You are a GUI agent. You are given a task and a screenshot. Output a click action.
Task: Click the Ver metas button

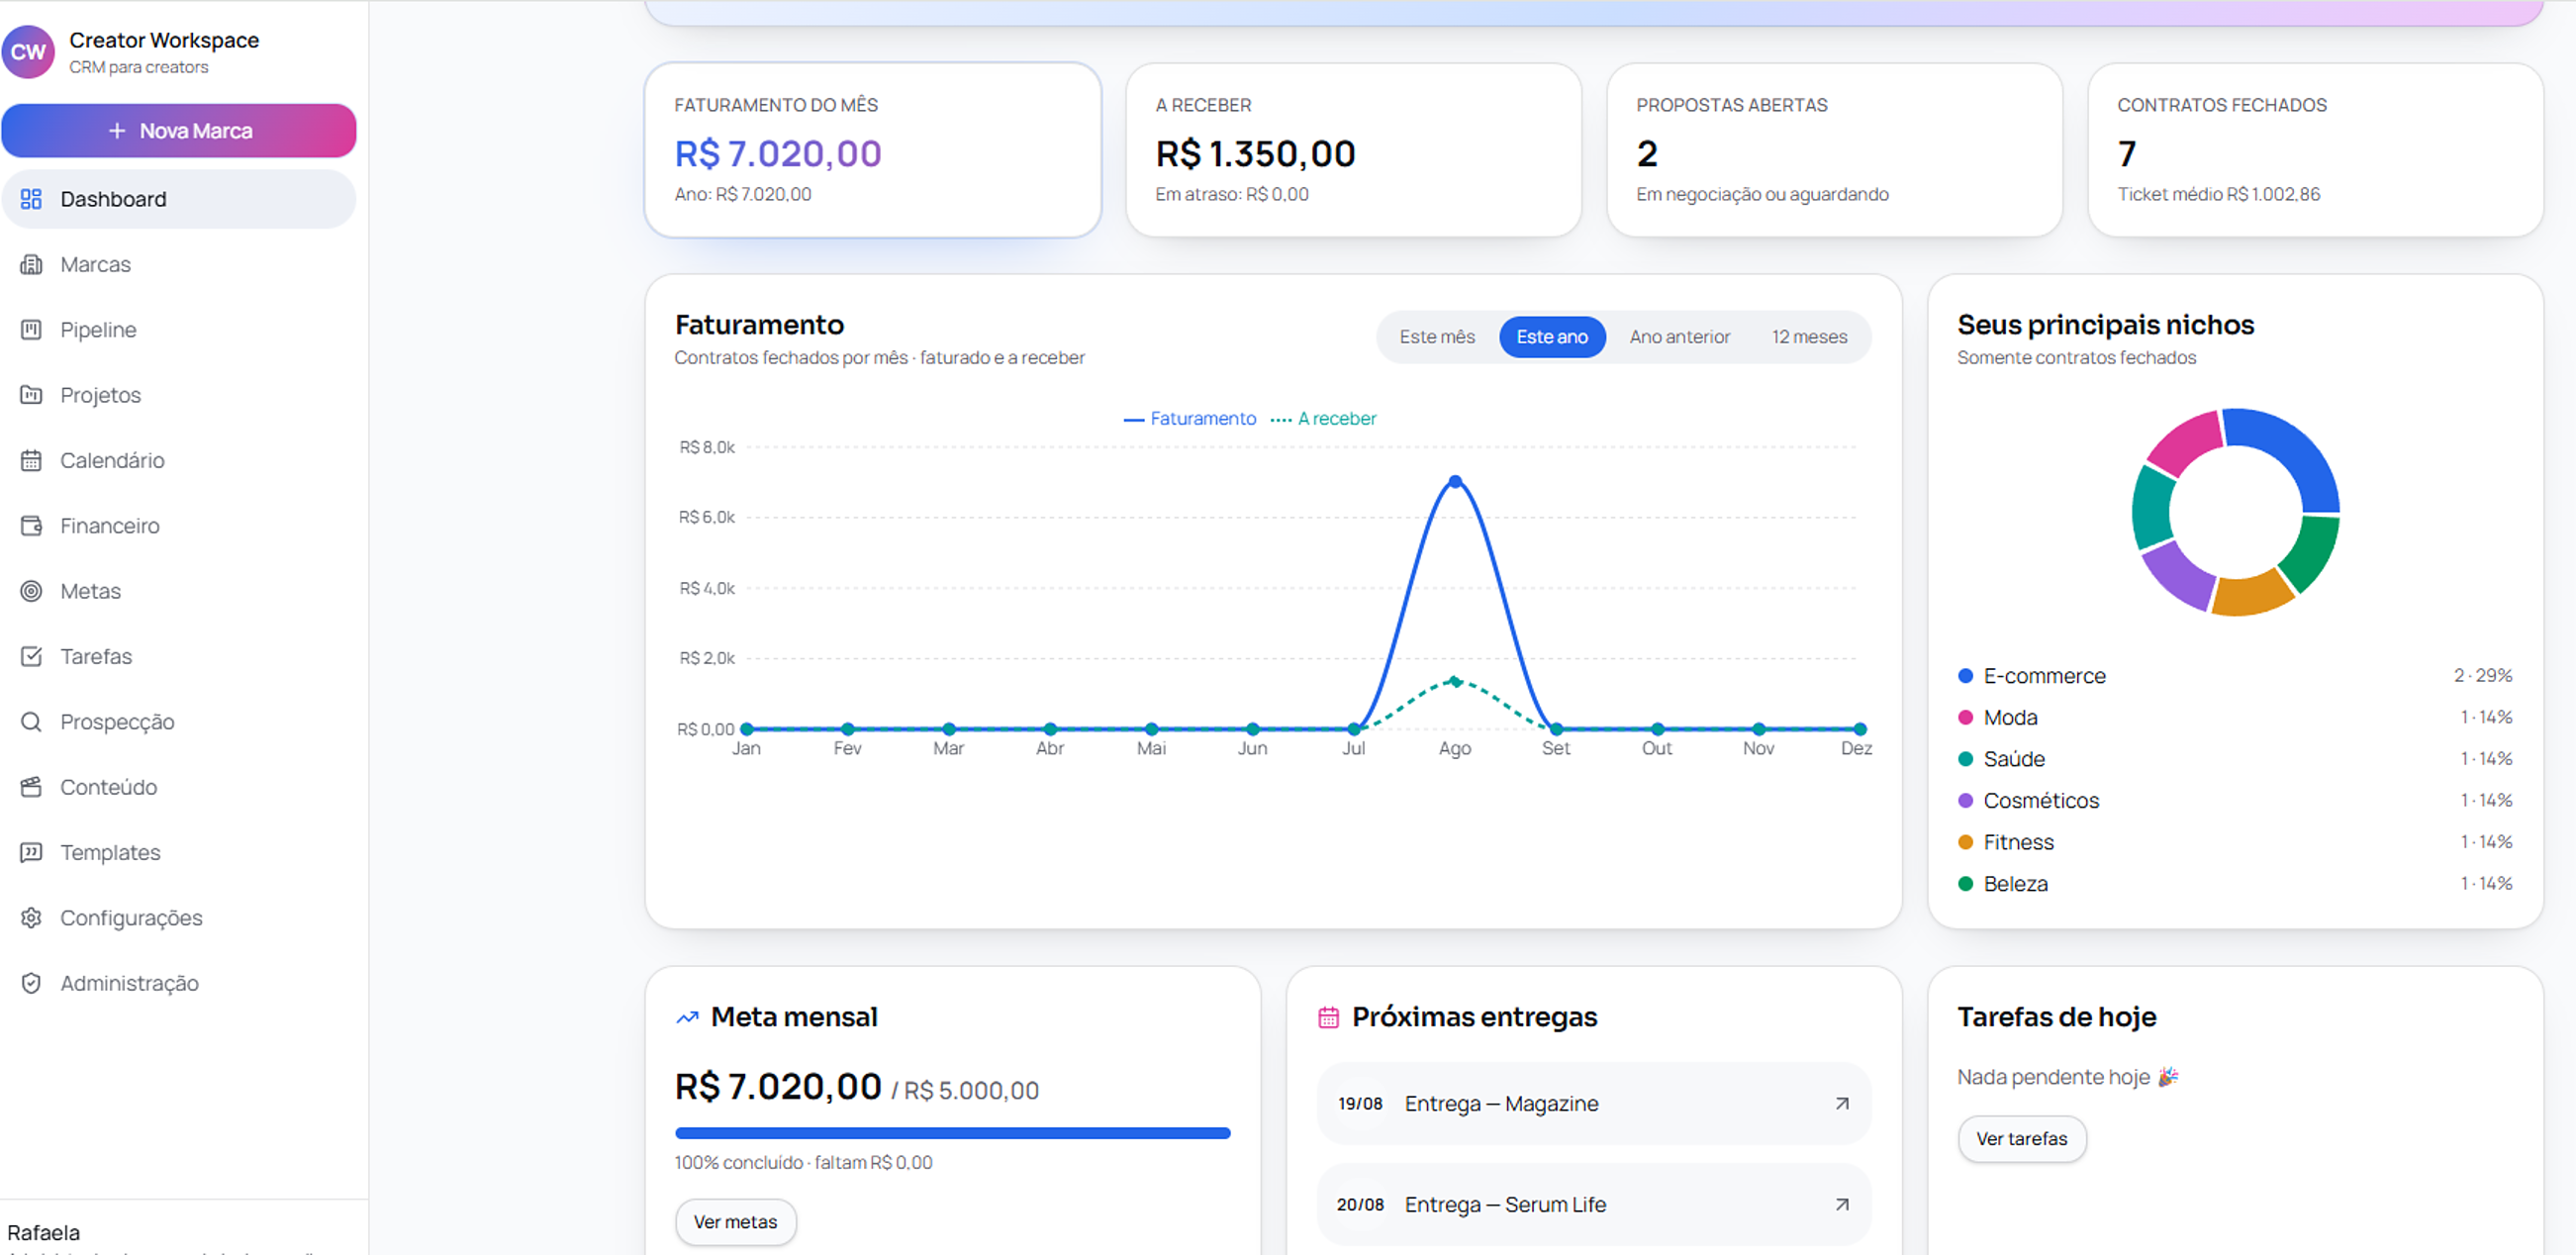click(735, 1222)
